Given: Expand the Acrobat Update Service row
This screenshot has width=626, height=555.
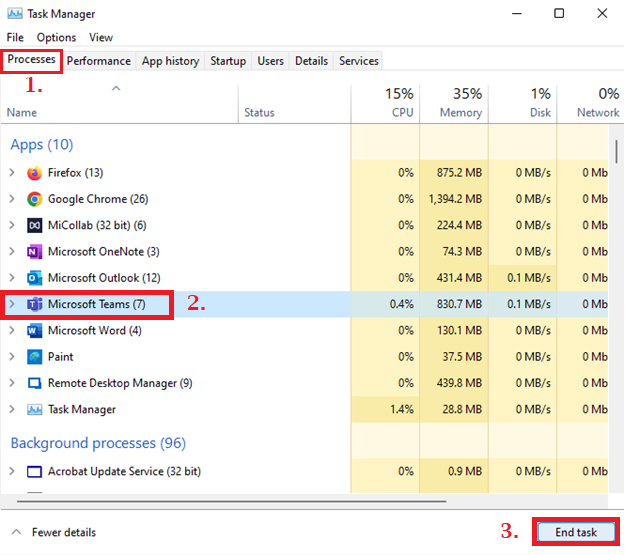Looking at the screenshot, I should (x=12, y=472).
